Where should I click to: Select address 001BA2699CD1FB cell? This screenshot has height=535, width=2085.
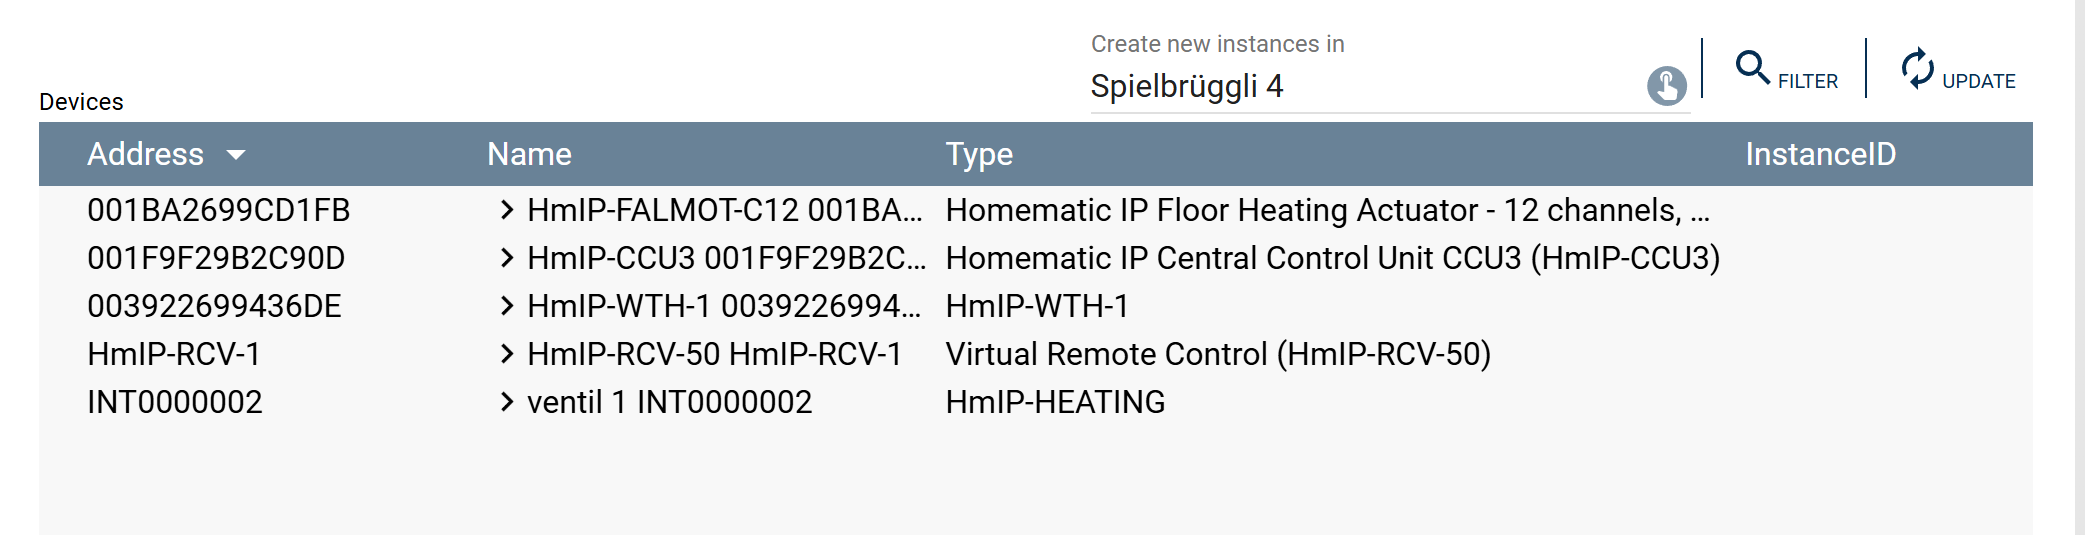(218, 210)
